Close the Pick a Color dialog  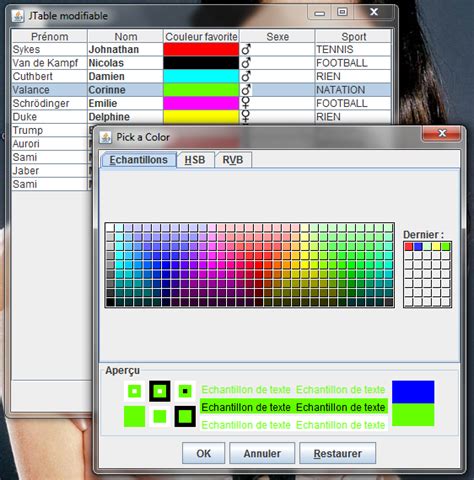pos(442,133)
